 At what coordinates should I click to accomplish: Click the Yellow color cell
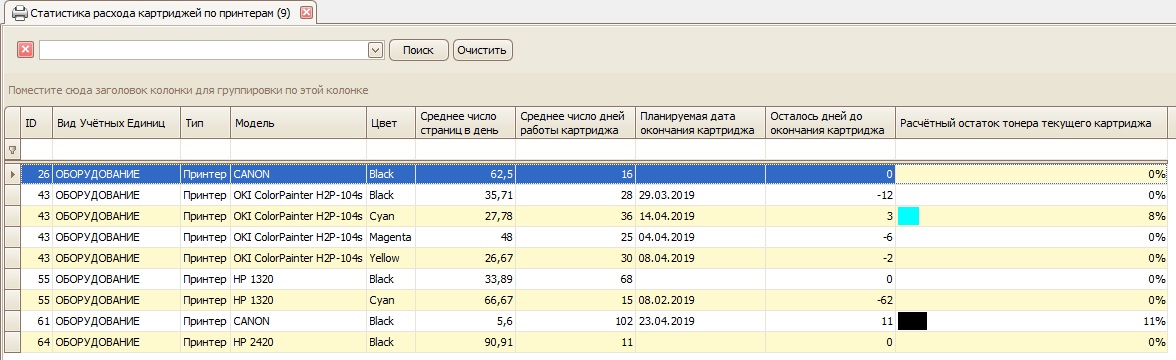pyautogui.click(x=391, y=258)
